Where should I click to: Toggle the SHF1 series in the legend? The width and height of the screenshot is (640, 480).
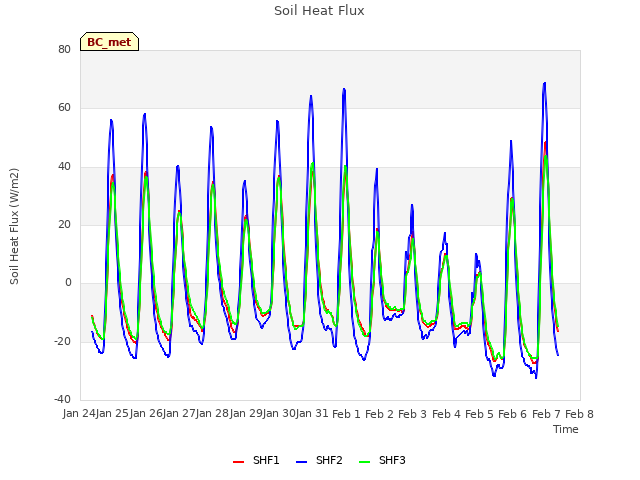click(x=256, y=461)
